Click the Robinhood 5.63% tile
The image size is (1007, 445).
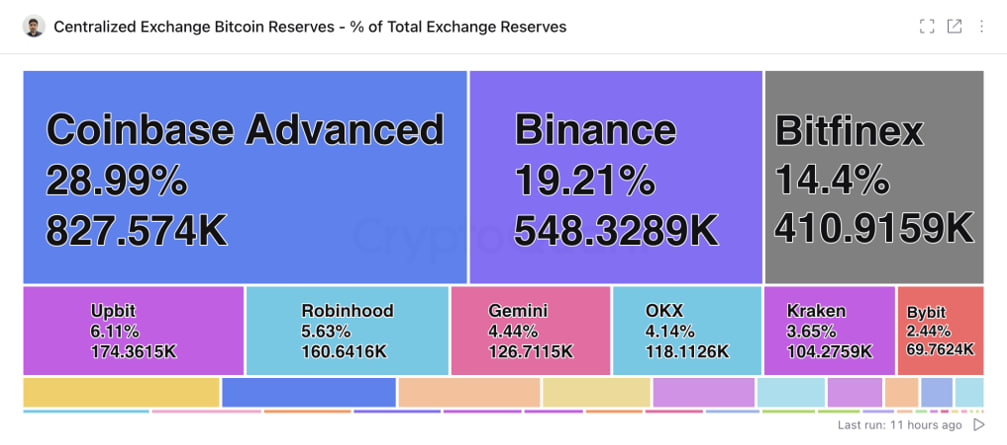point(347,330)
